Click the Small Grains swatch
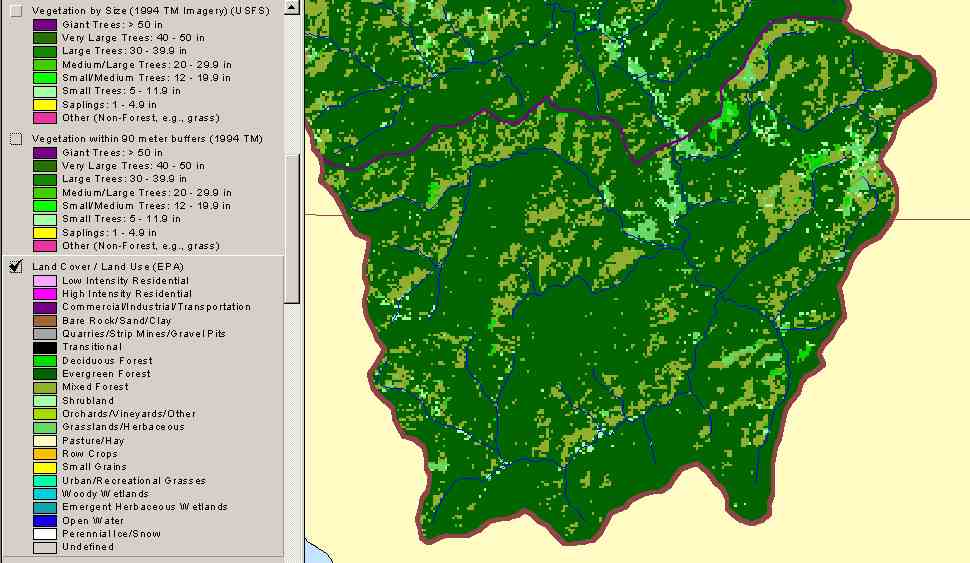The height and width of the screenshot is (563, 970). (45, 467)
